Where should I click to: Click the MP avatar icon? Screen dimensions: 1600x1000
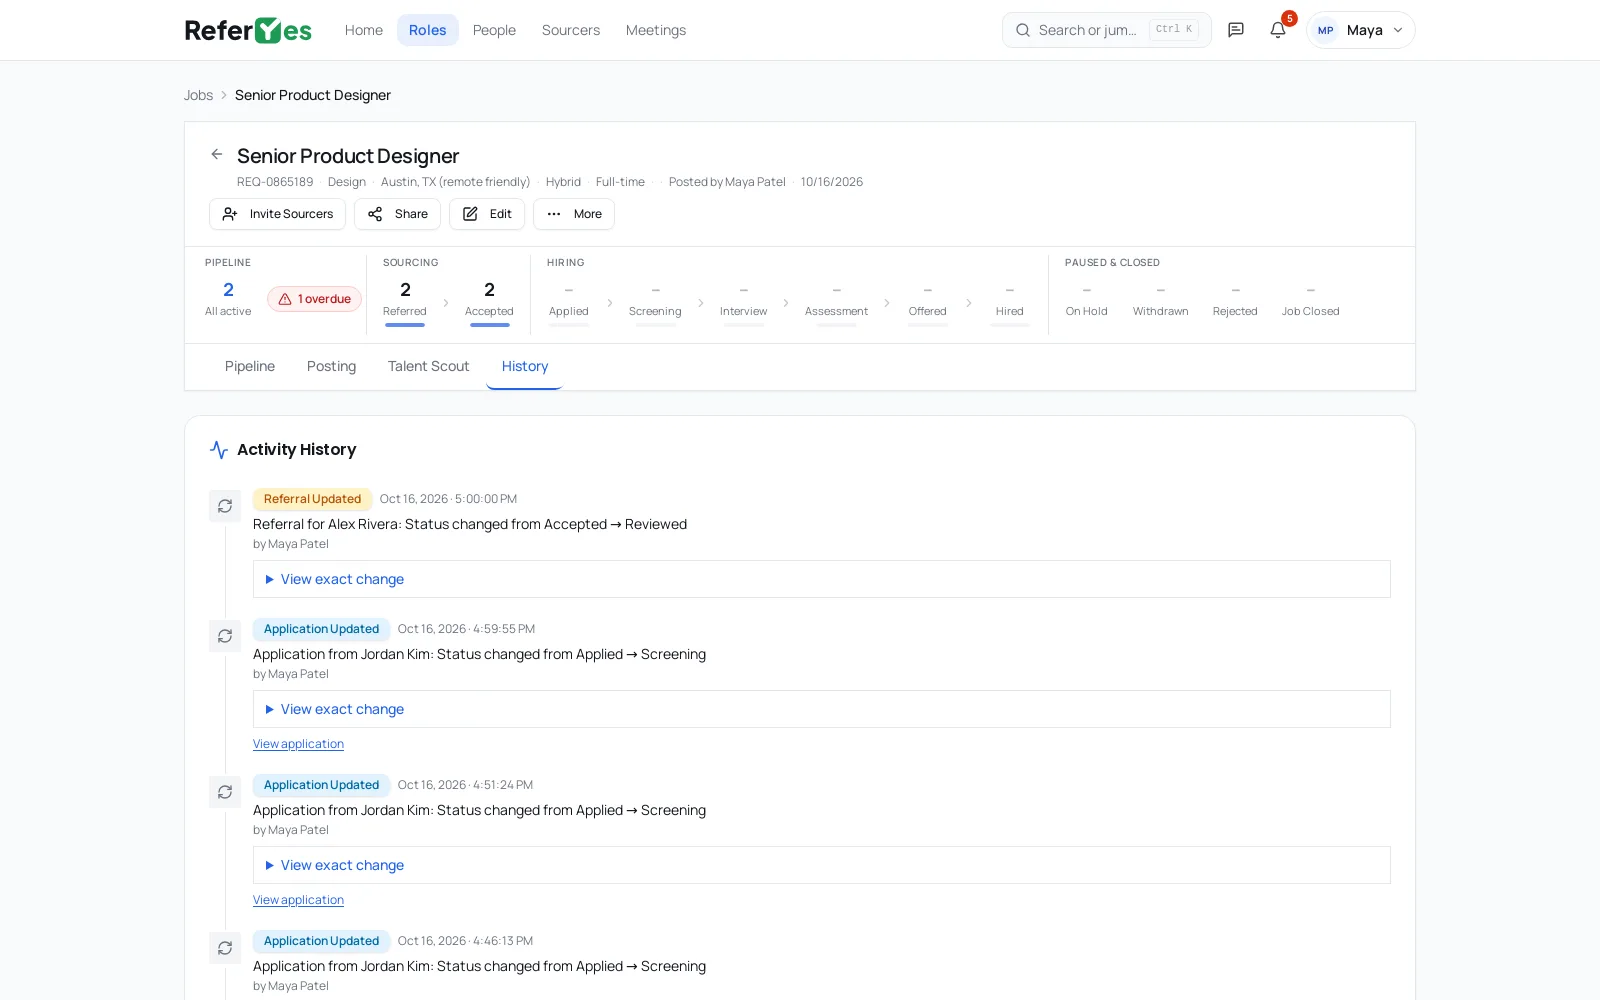pos(1326,30)
